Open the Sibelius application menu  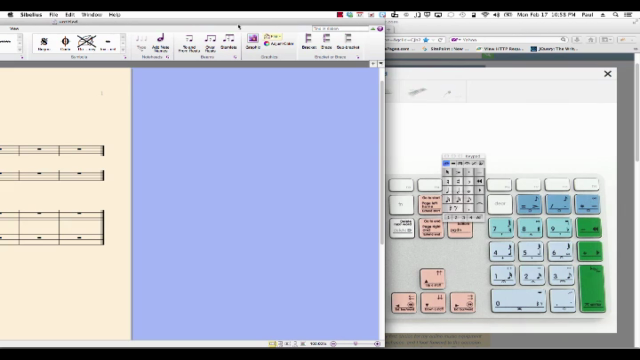tap(31, 15)
